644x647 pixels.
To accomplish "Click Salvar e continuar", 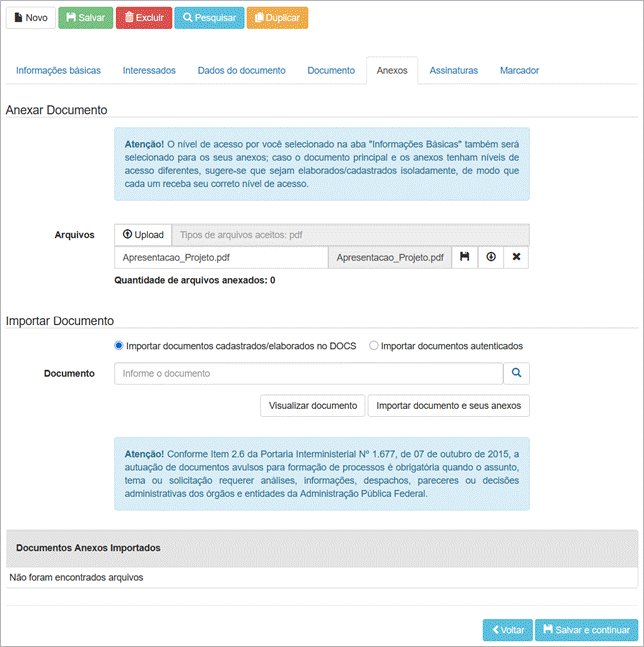I will (586, 630).
